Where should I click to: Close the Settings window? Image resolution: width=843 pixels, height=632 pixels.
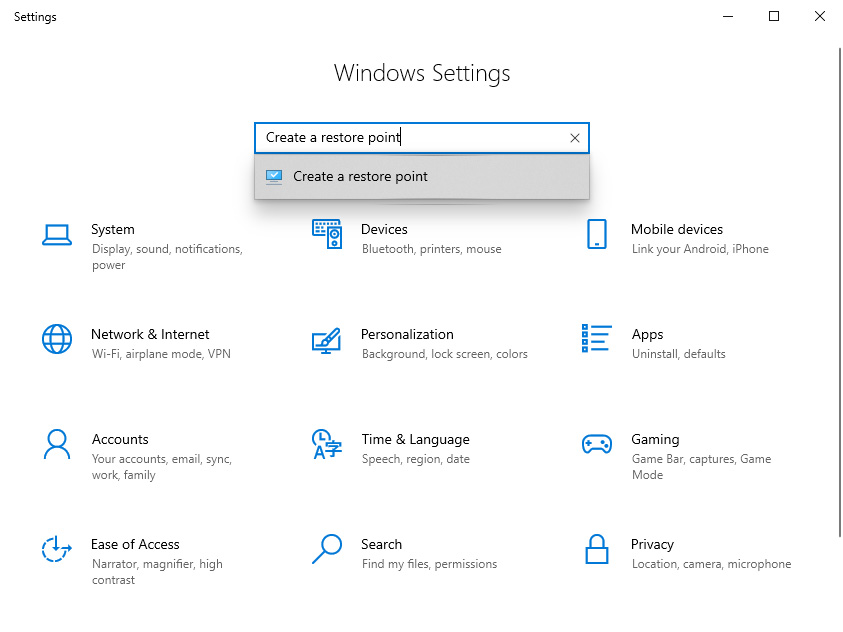(819, 17)
